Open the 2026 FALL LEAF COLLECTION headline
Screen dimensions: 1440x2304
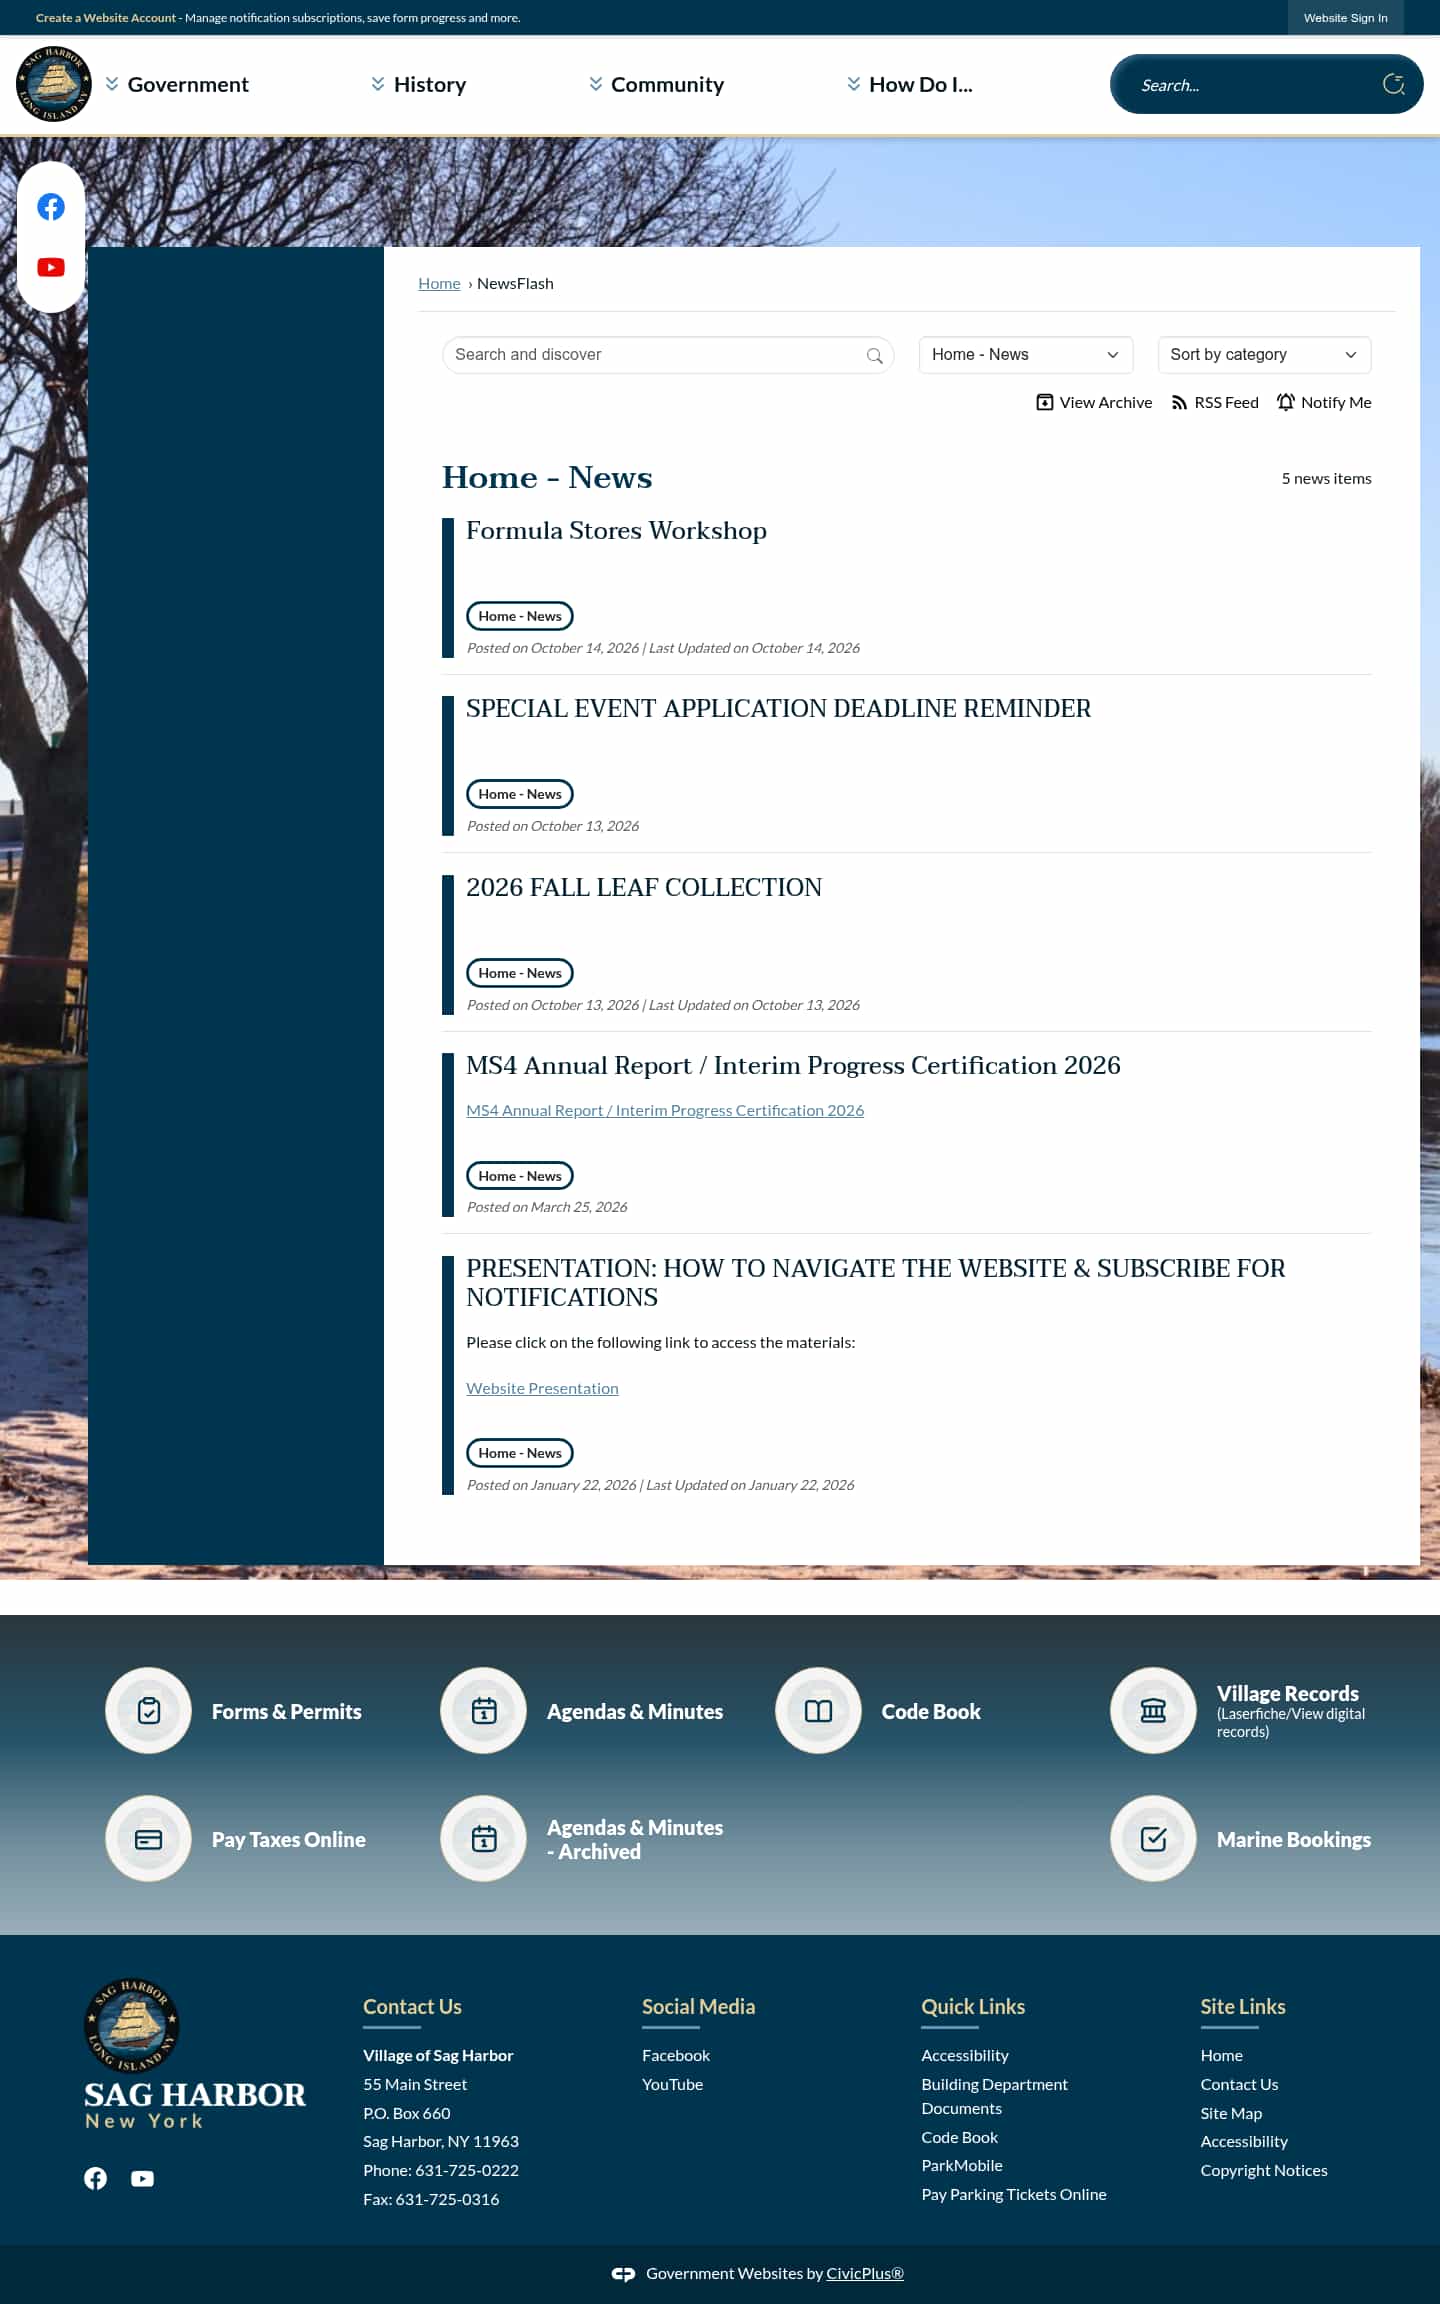[x=644, y=887]
